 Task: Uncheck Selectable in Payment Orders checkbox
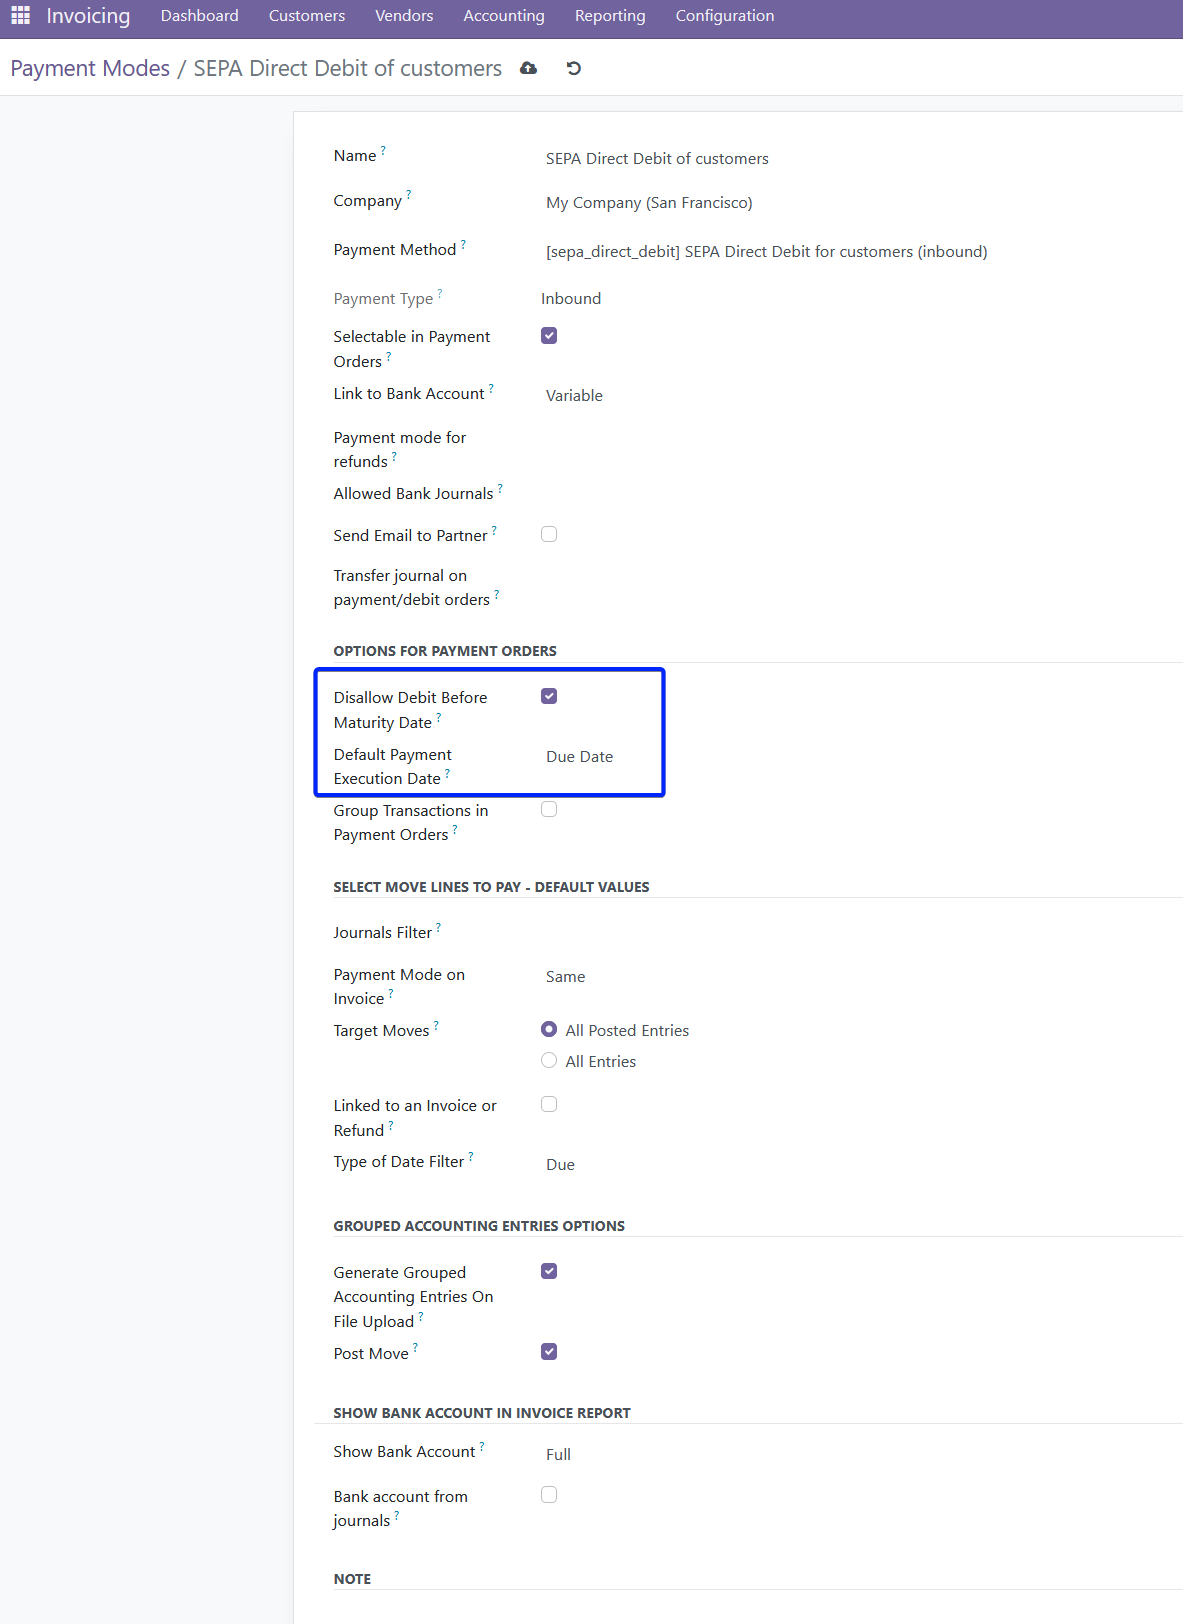pyautogui.click(x=549, y=336)
